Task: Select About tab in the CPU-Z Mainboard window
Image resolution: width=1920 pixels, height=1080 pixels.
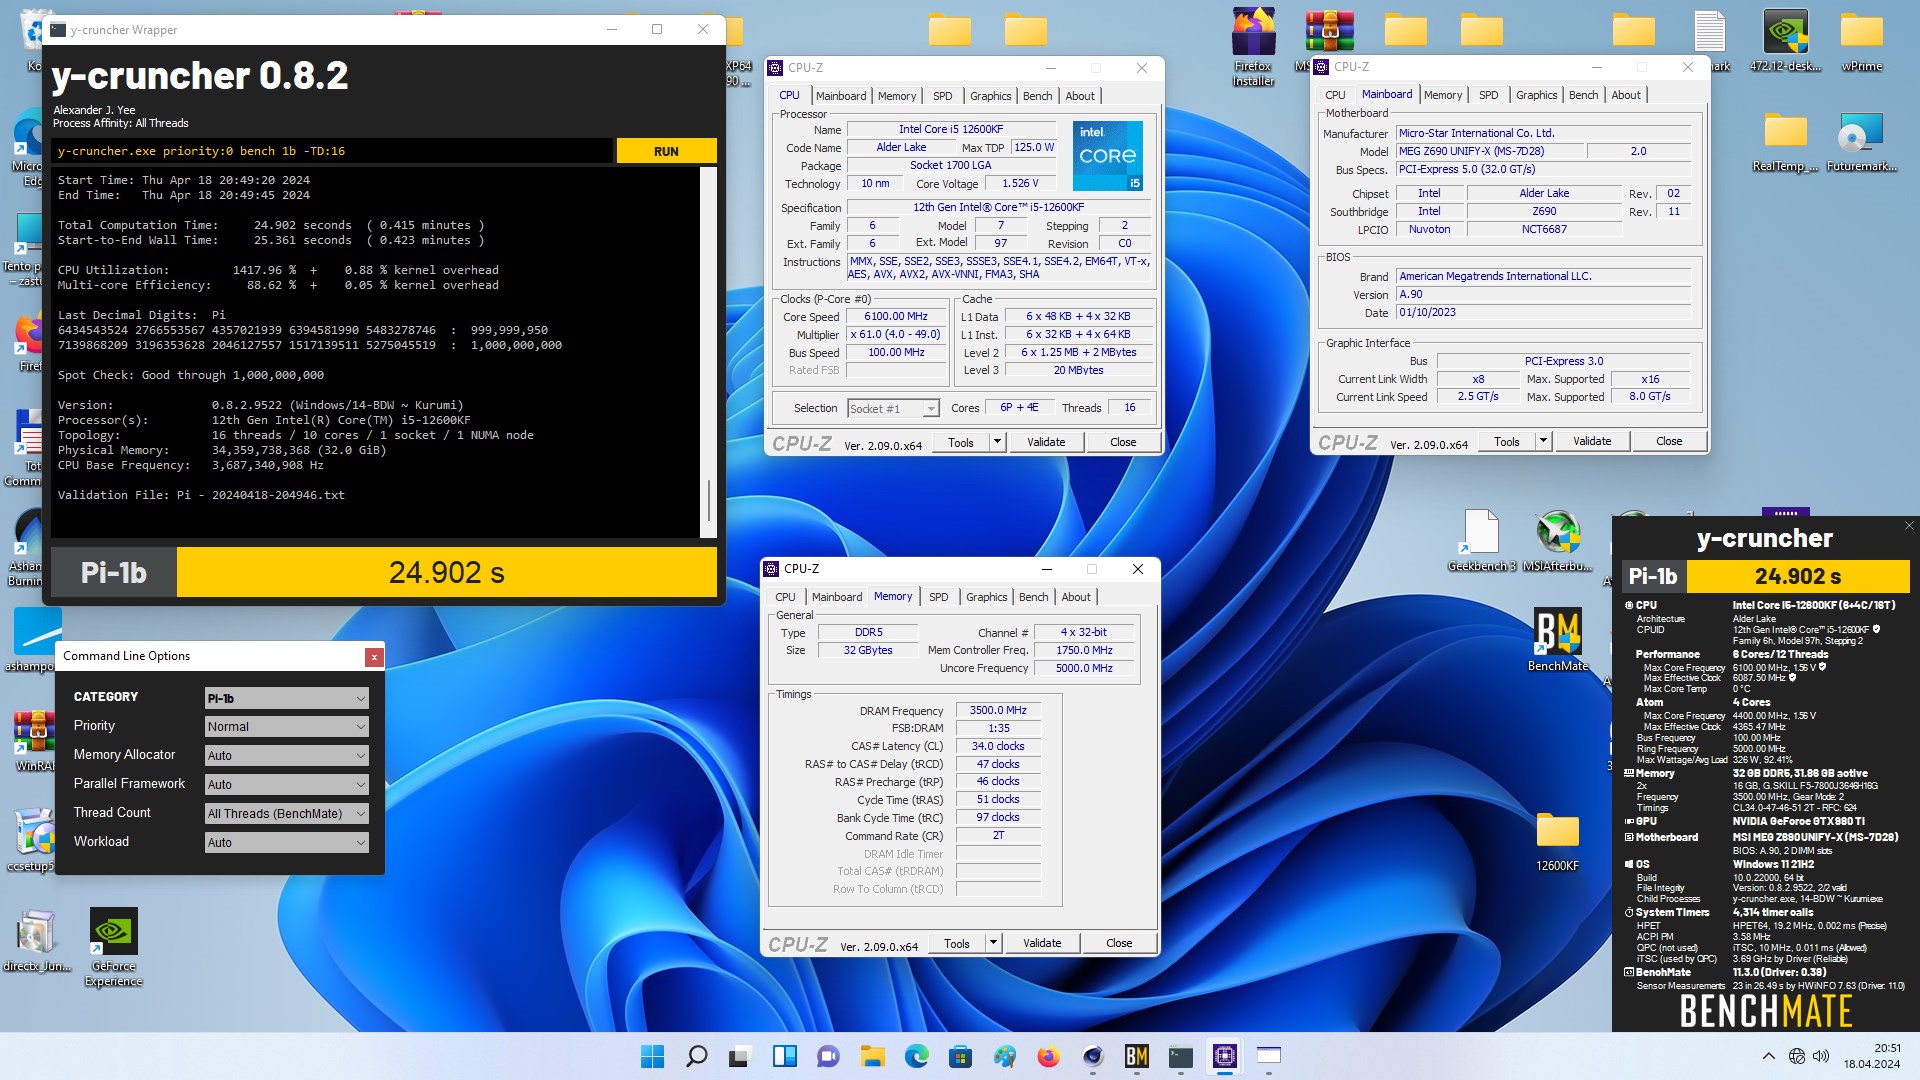Action: click(1625, 95)
